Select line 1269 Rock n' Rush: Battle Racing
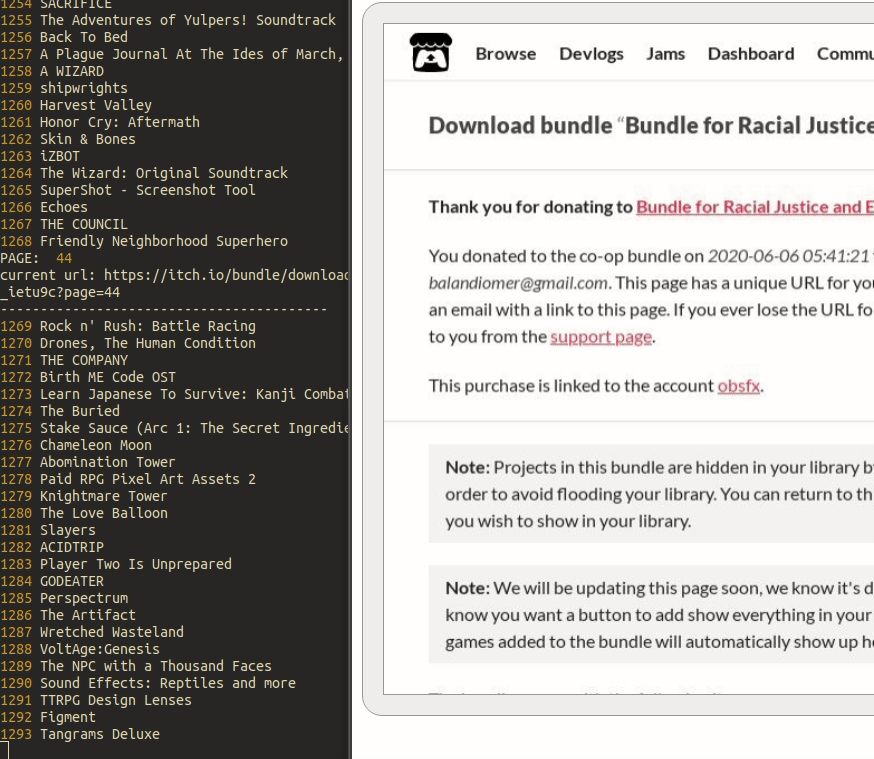Image resolution: width=874 pixels, height=759 pixels. coord(128,326)
